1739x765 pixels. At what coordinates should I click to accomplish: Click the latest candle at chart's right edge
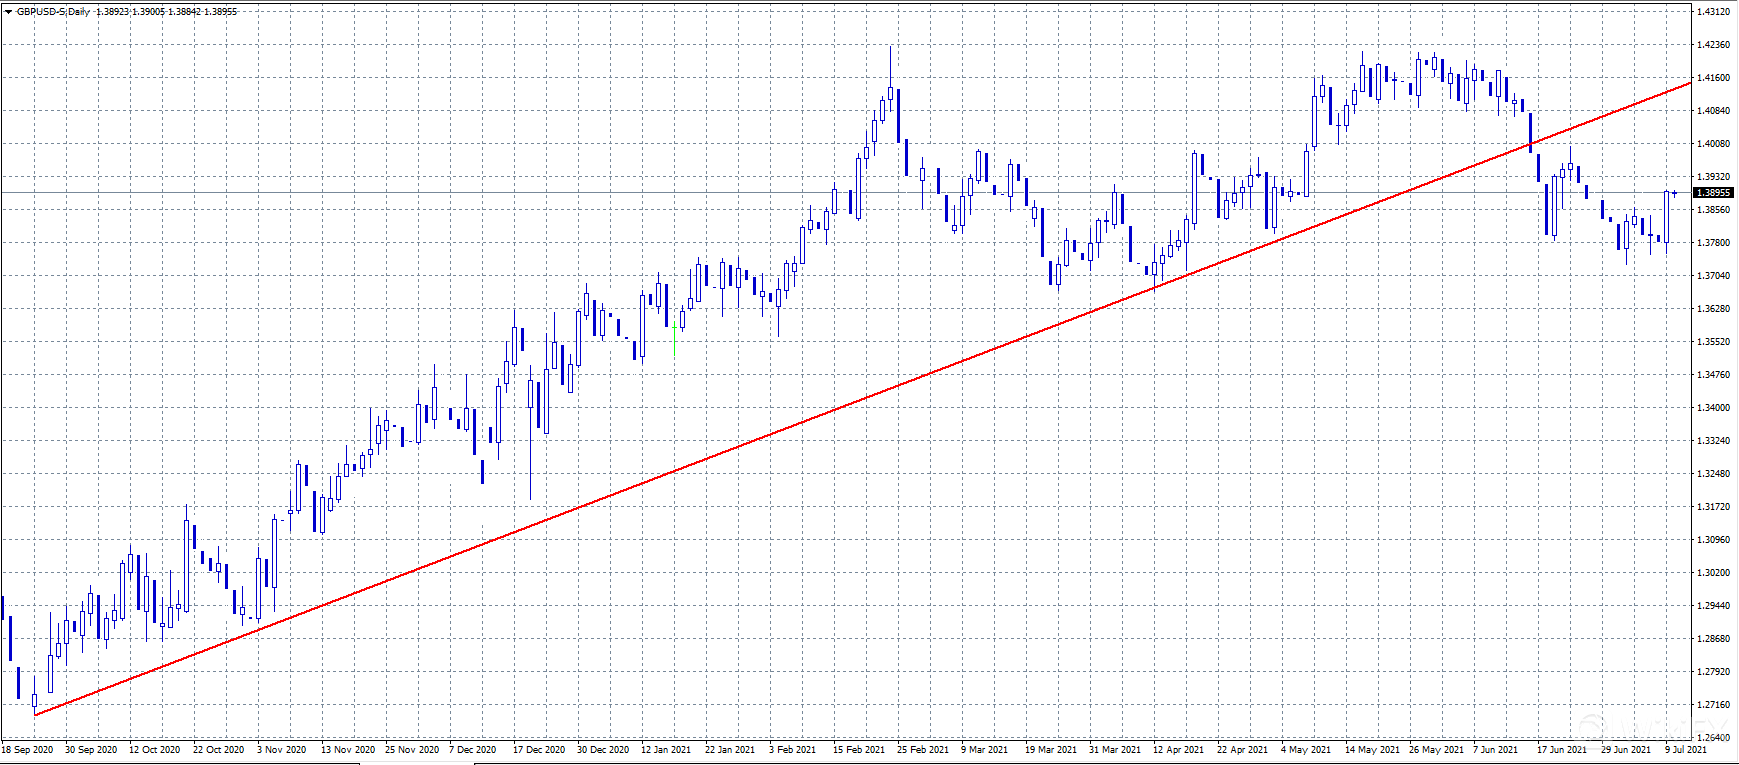coord(1674,193)
